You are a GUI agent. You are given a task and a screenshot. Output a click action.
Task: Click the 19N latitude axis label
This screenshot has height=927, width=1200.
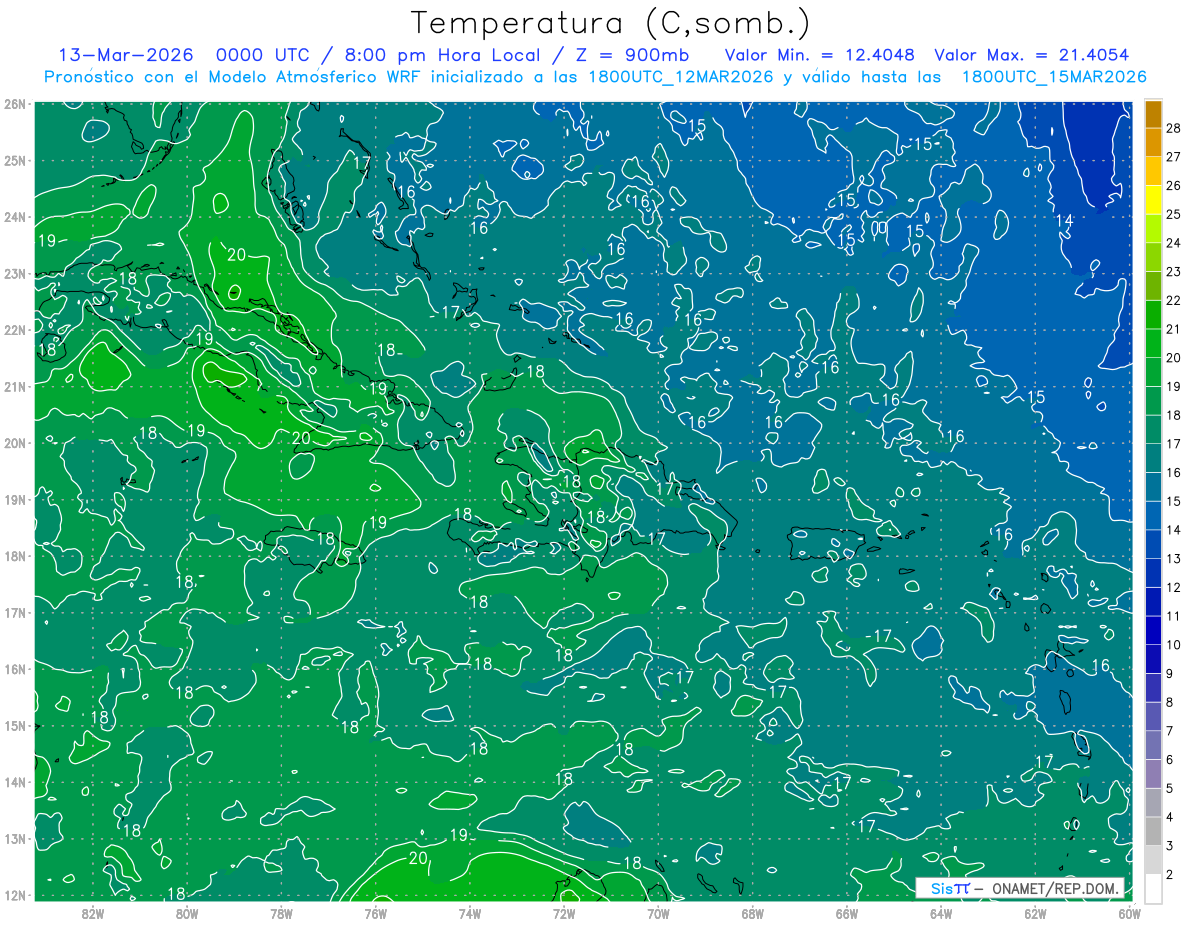pyautogui.click(x=15, y=500)
